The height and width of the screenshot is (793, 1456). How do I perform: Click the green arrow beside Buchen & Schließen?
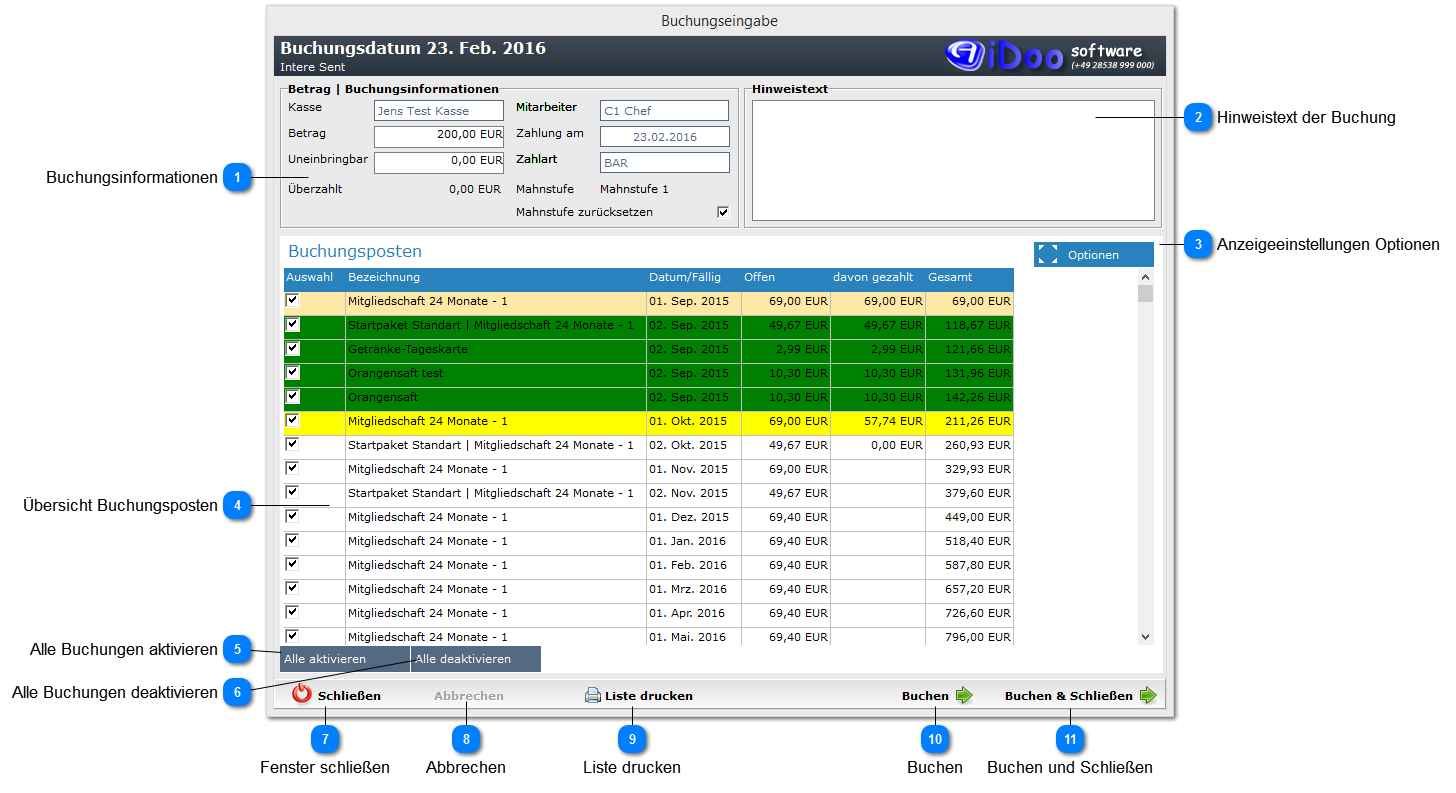[x=1148, y=696]
